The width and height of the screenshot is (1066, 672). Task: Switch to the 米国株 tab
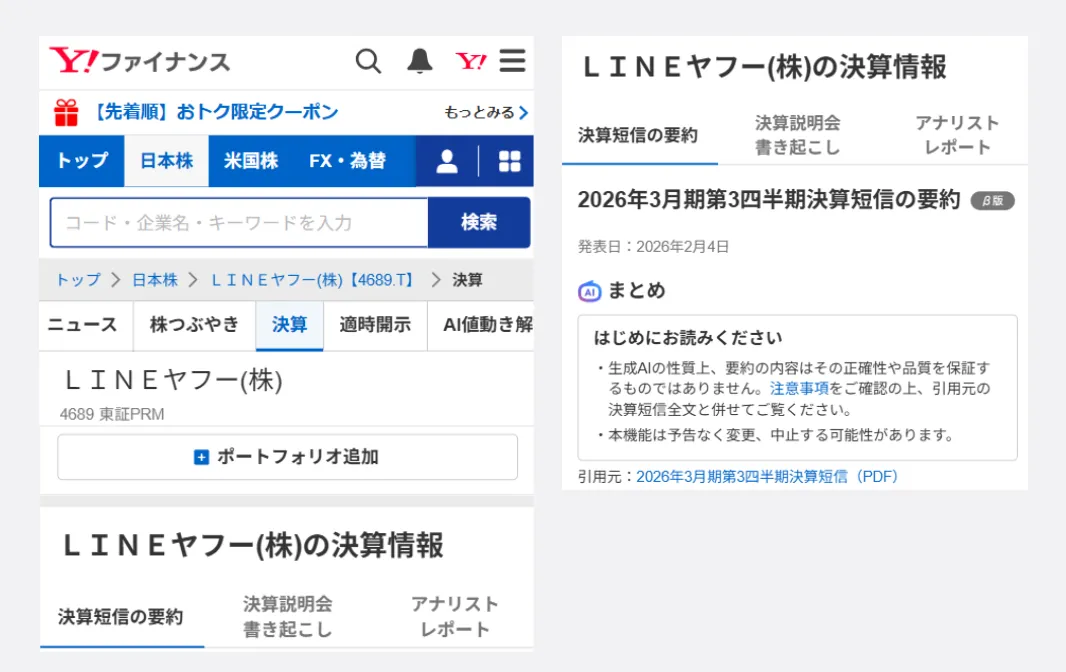pyautogui.click(x=250, y=161)
